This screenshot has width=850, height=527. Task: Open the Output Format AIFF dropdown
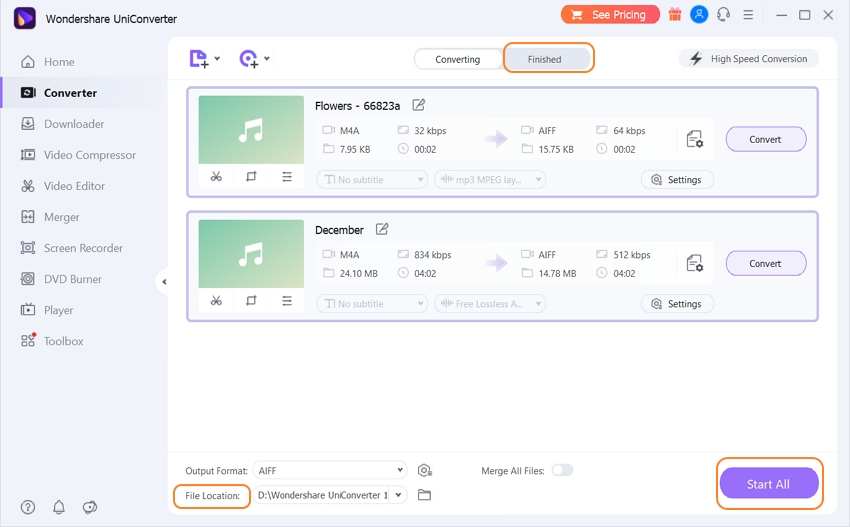[330, 471]
